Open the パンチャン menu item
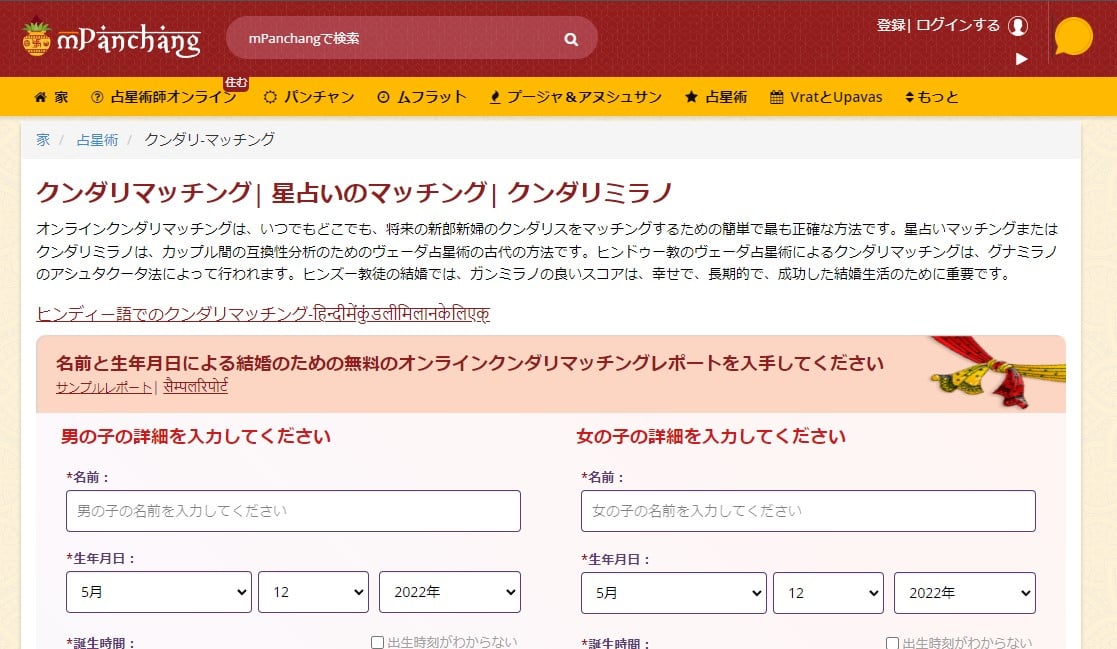Image resolution: width=1117 pixels, height=649 pixels. [x=309, y=97]
